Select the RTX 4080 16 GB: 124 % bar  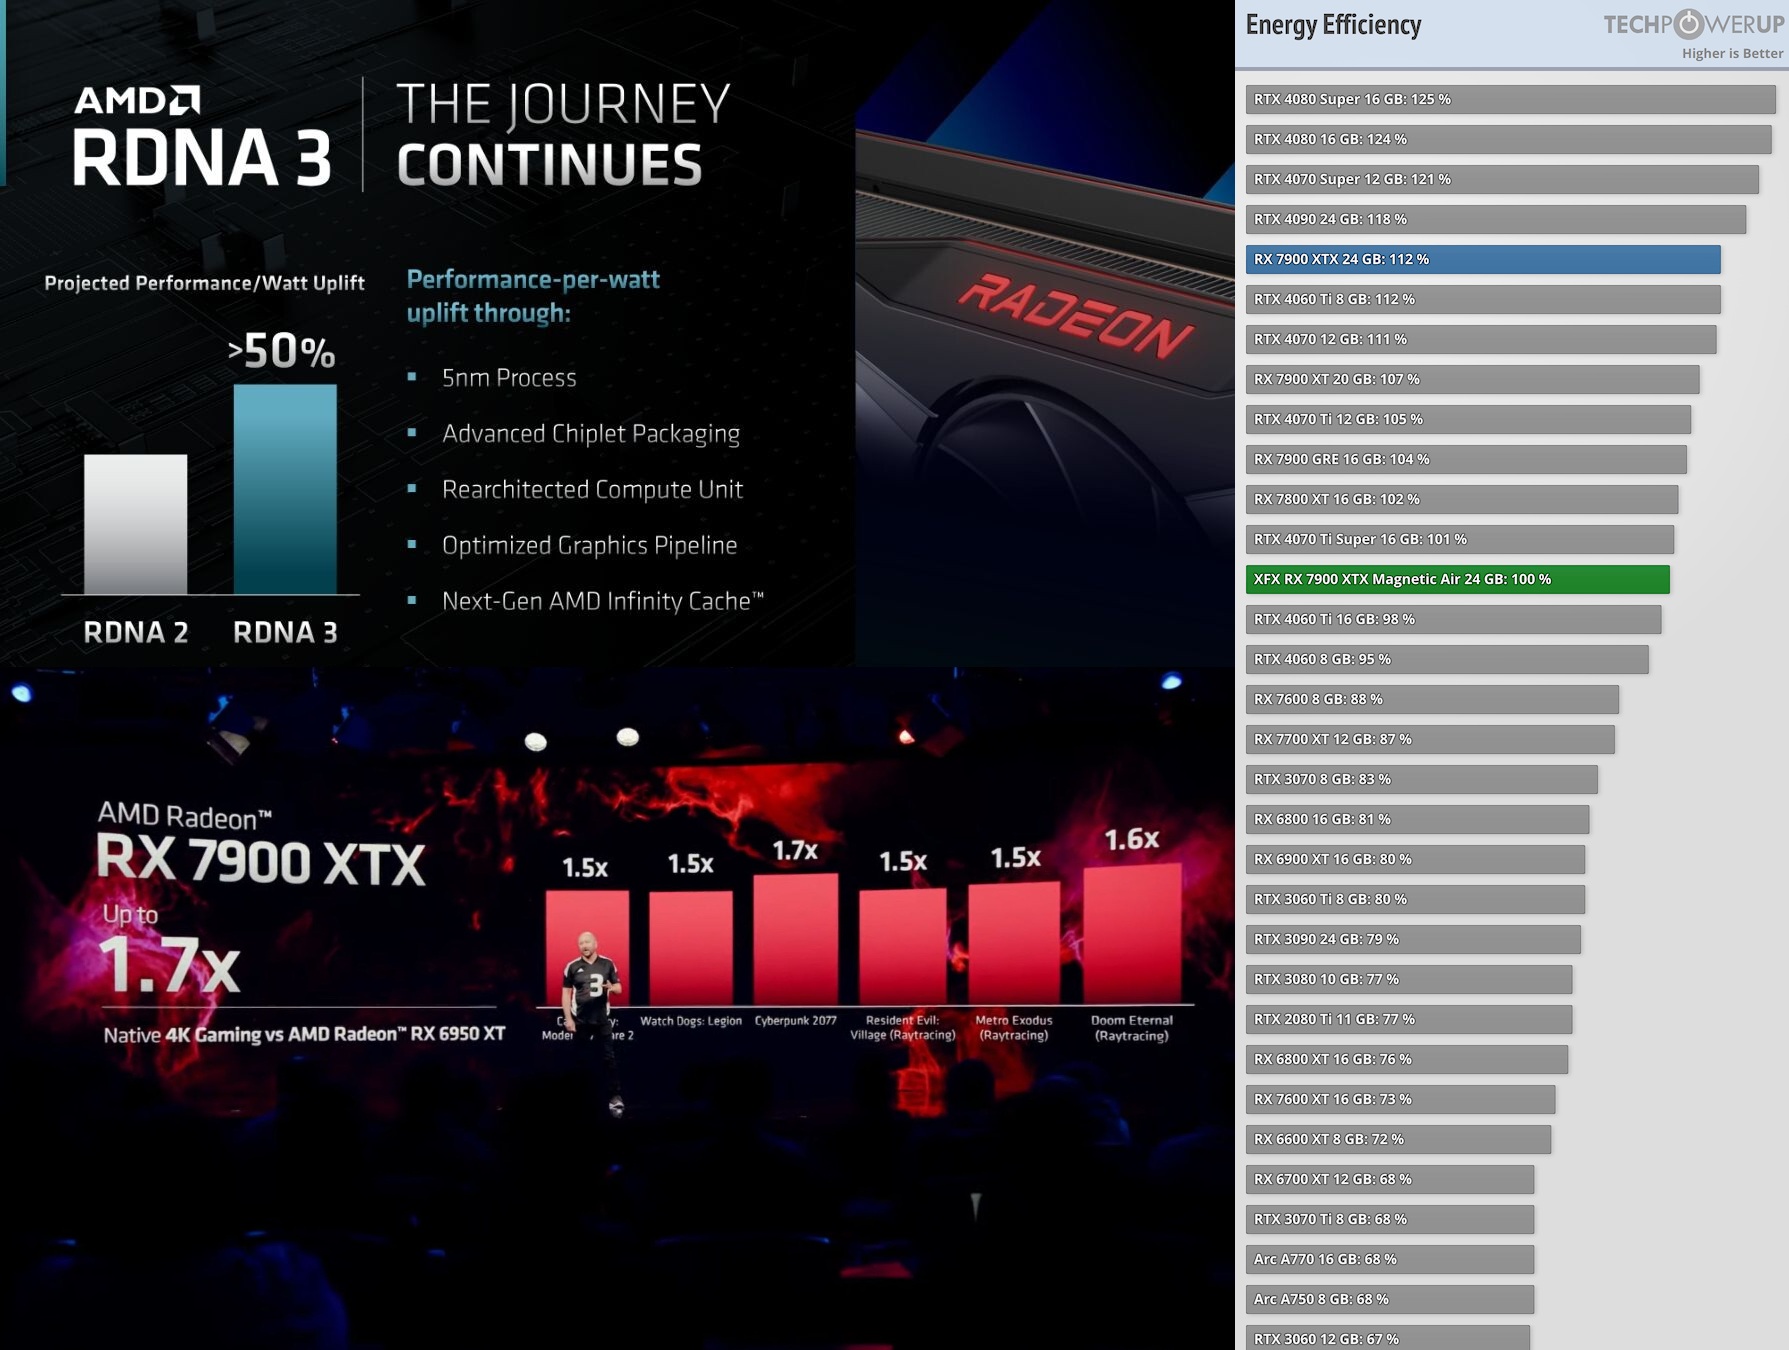click(1508, 139)
